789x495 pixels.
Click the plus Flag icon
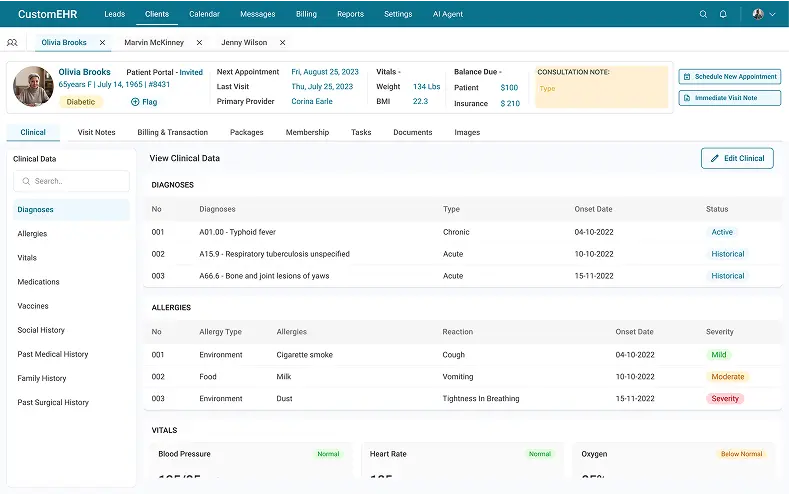point(135,102)
